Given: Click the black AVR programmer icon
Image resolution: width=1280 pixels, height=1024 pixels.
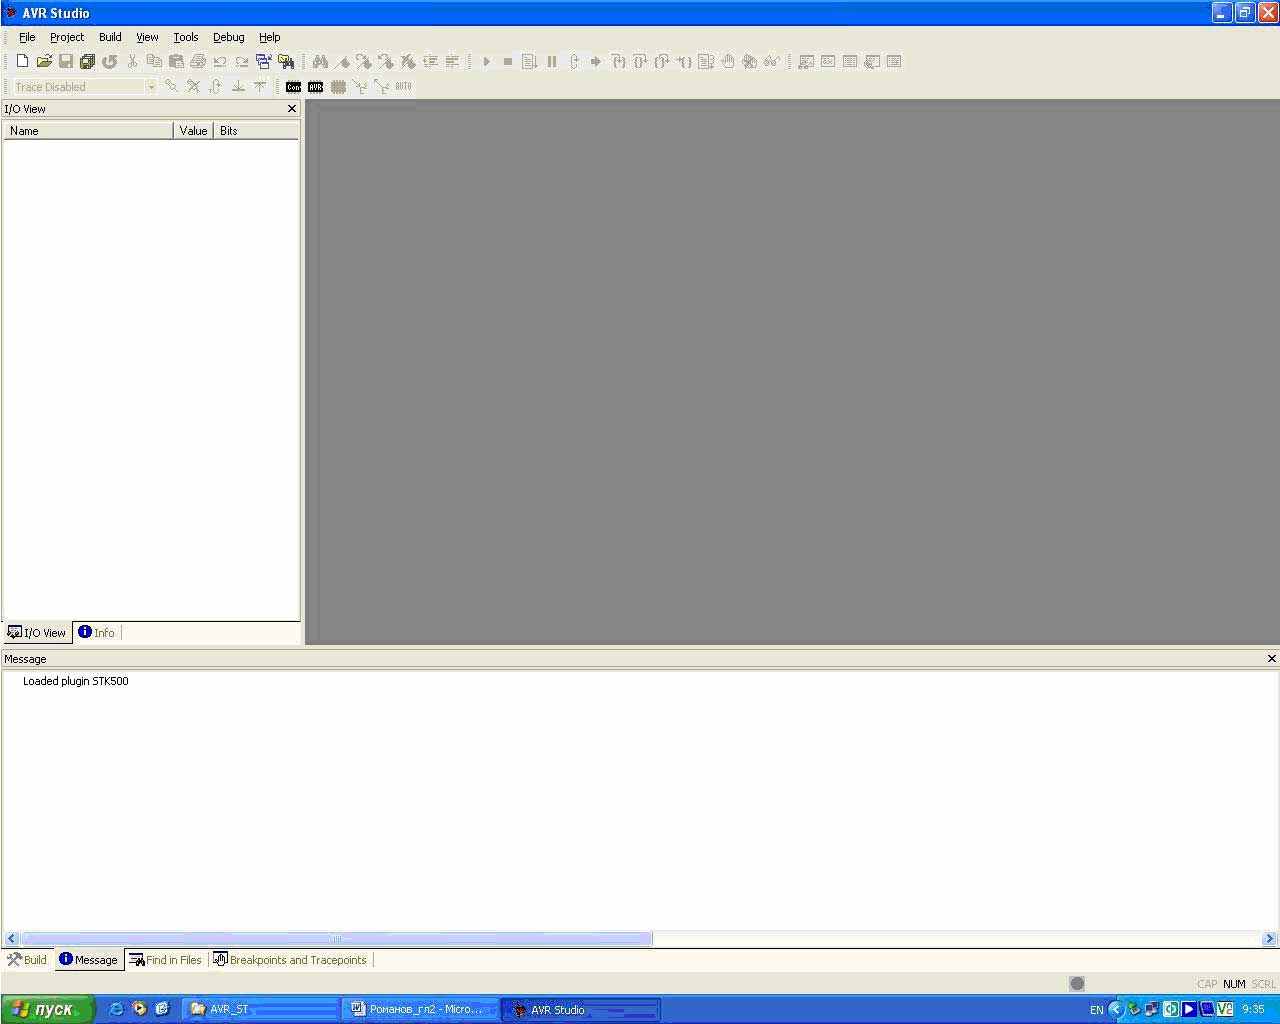Looking at the screenshot, I should [316, 87].
